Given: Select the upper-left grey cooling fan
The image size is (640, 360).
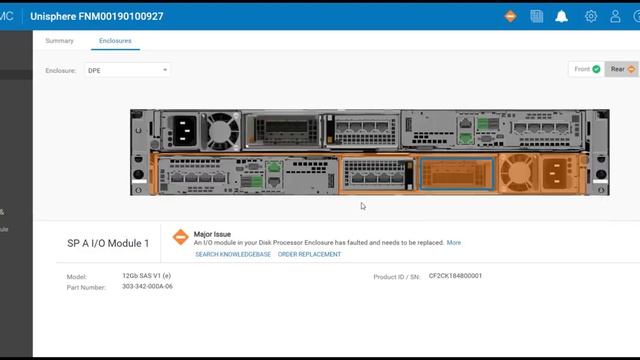Looking at the screenshot, I should (222, 132).
